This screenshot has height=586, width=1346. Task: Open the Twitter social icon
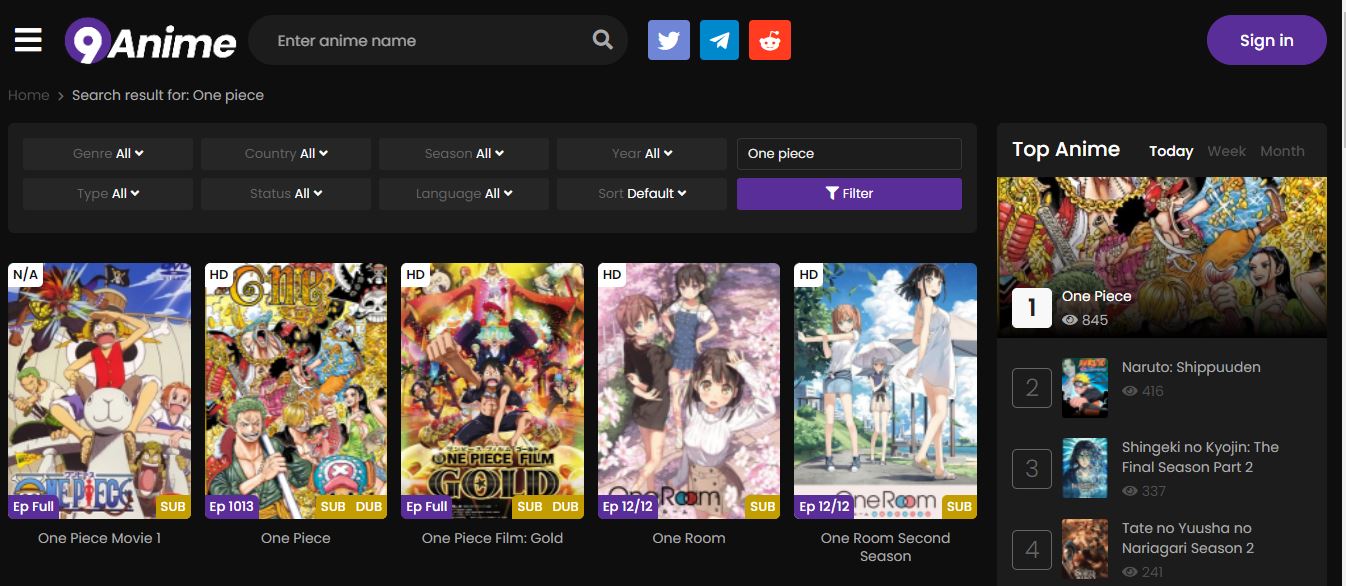(669, 40)
